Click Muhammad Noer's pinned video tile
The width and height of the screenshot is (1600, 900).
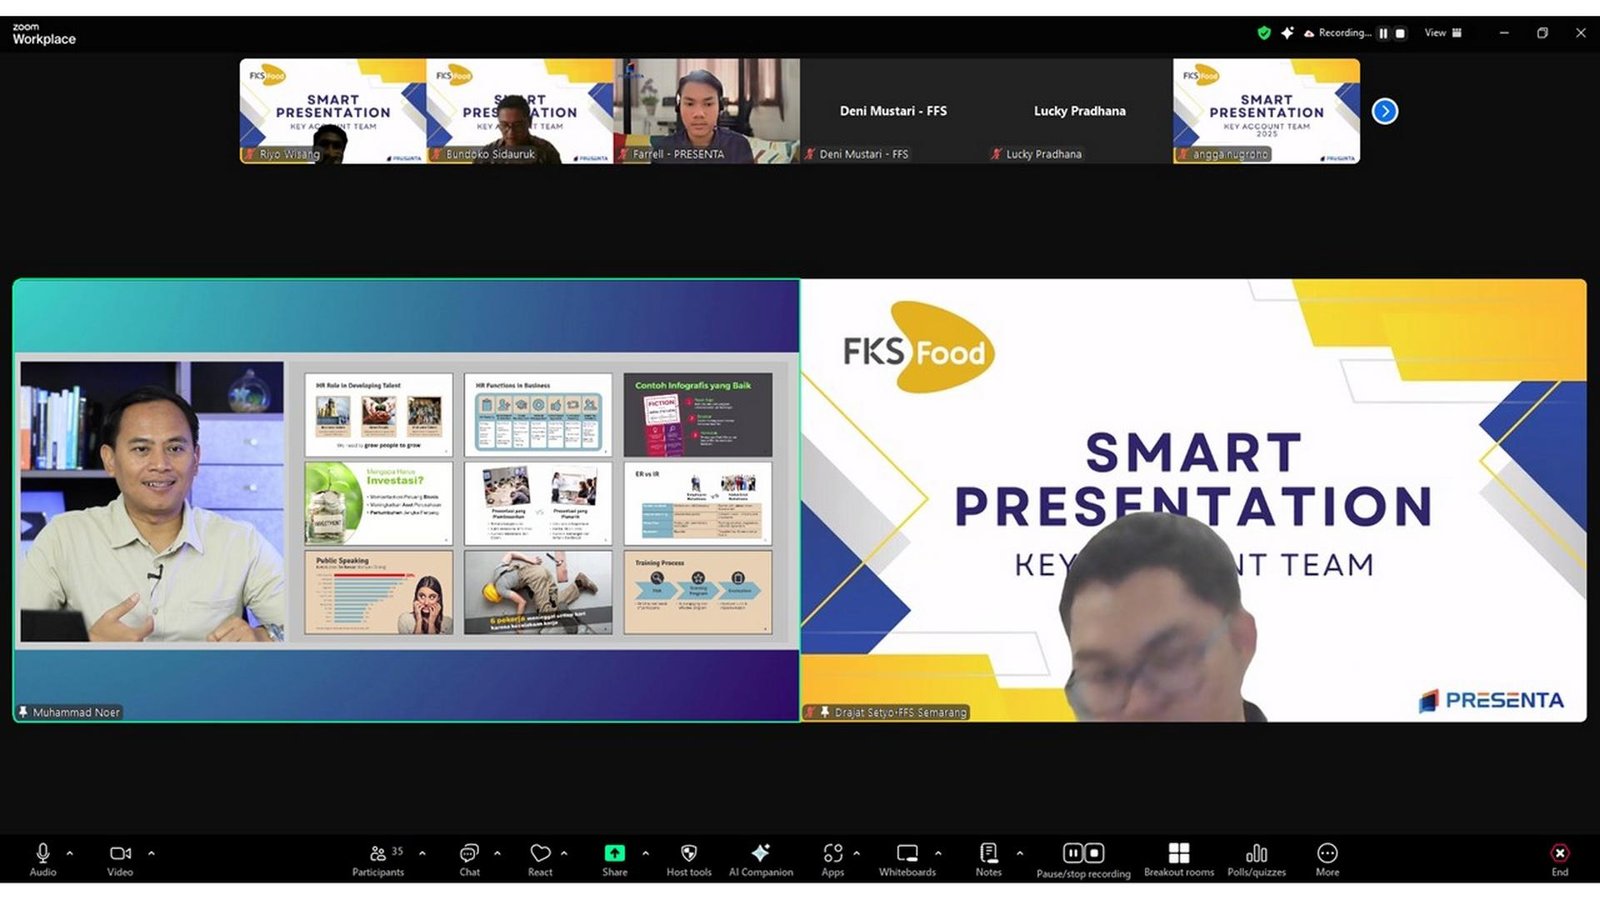click(x=406, y=500)
